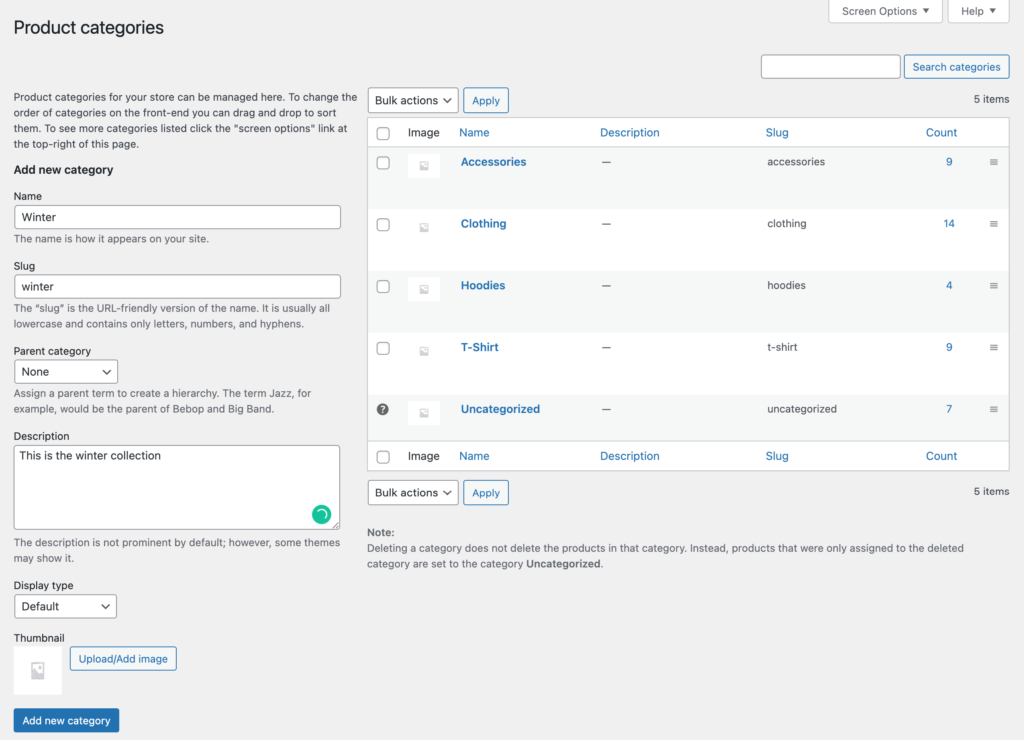The height and width of the screenshot is (740, 1024).
Task: Open the Screen Options tab
Action: (885, 11)
